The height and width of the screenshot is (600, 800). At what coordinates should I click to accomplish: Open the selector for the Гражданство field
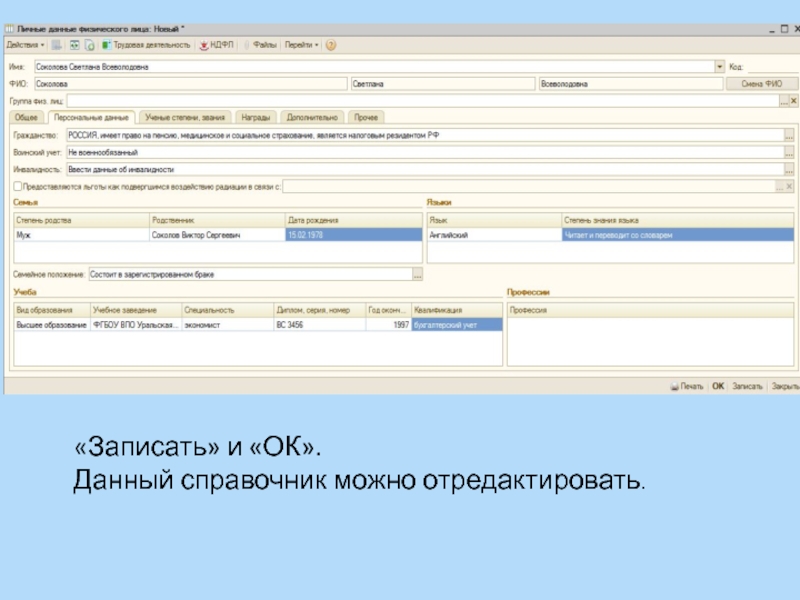point(789,135)
